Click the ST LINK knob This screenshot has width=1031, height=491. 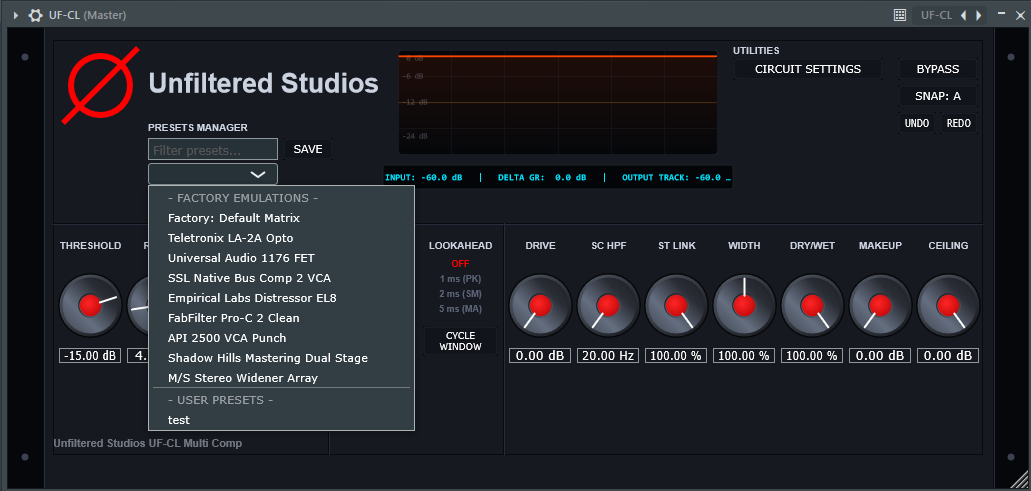[x=677, y=306]
